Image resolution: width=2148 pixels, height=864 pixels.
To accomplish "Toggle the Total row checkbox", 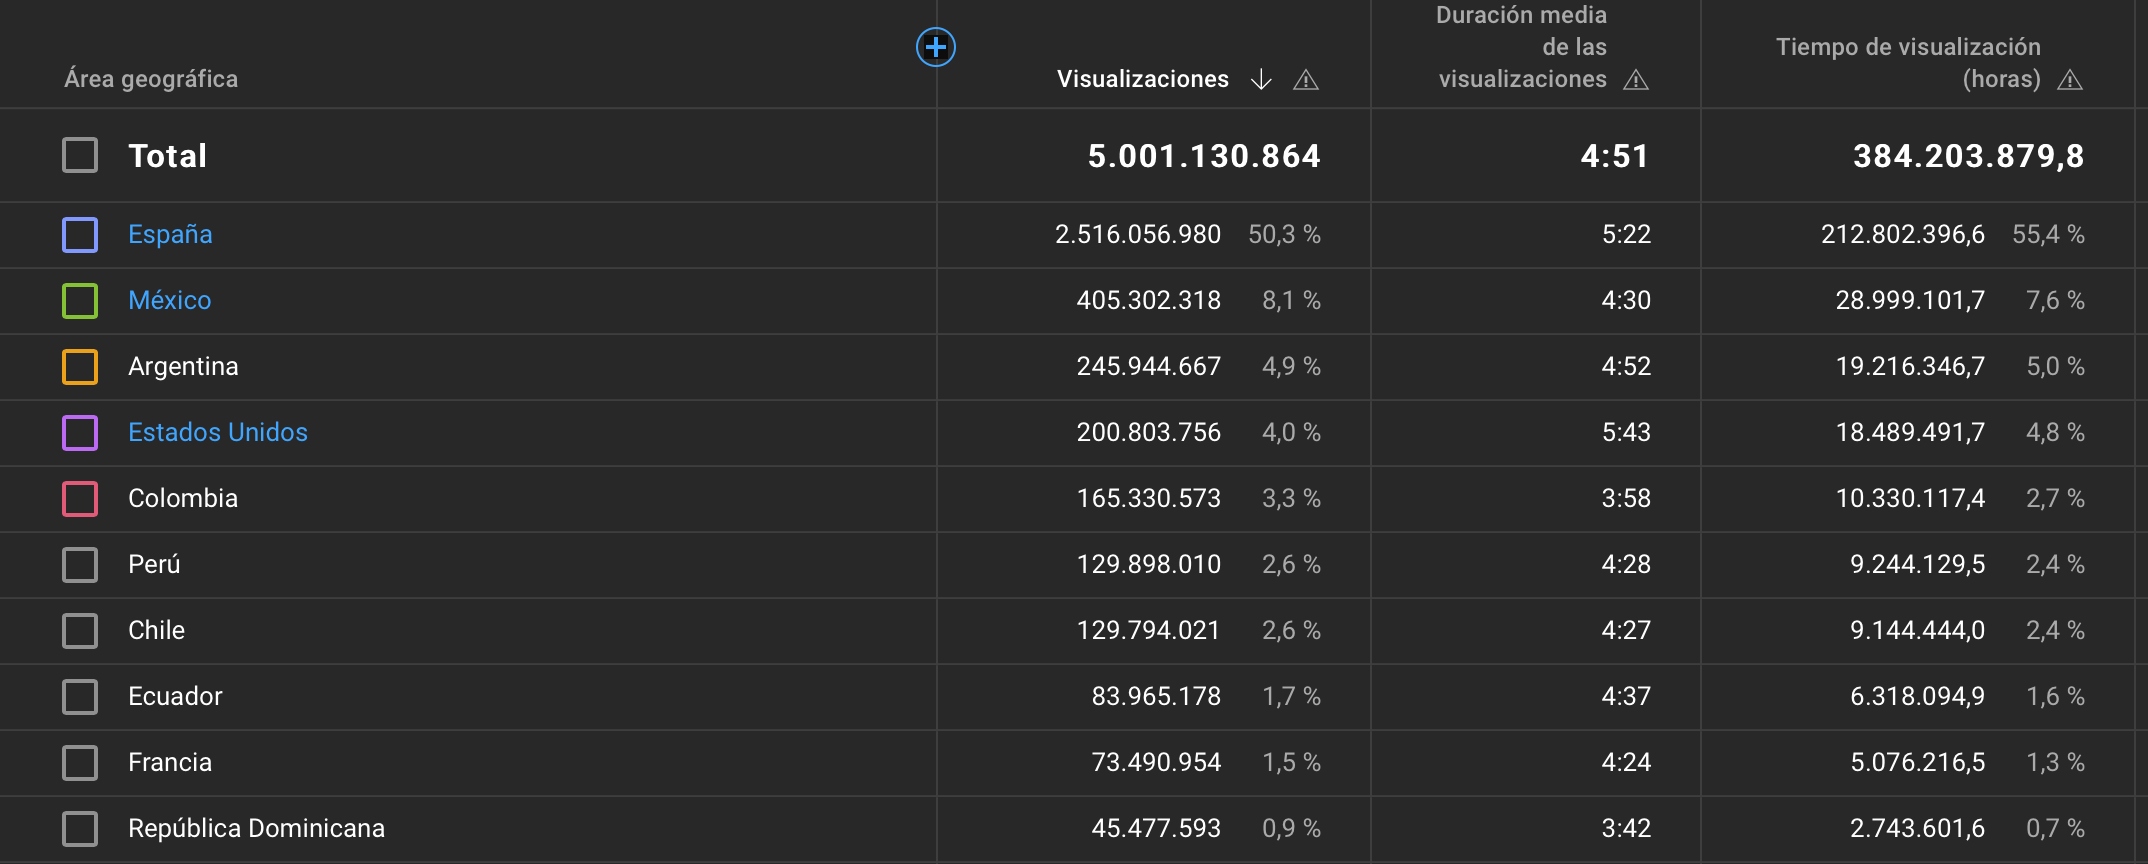I will (80, 156).
